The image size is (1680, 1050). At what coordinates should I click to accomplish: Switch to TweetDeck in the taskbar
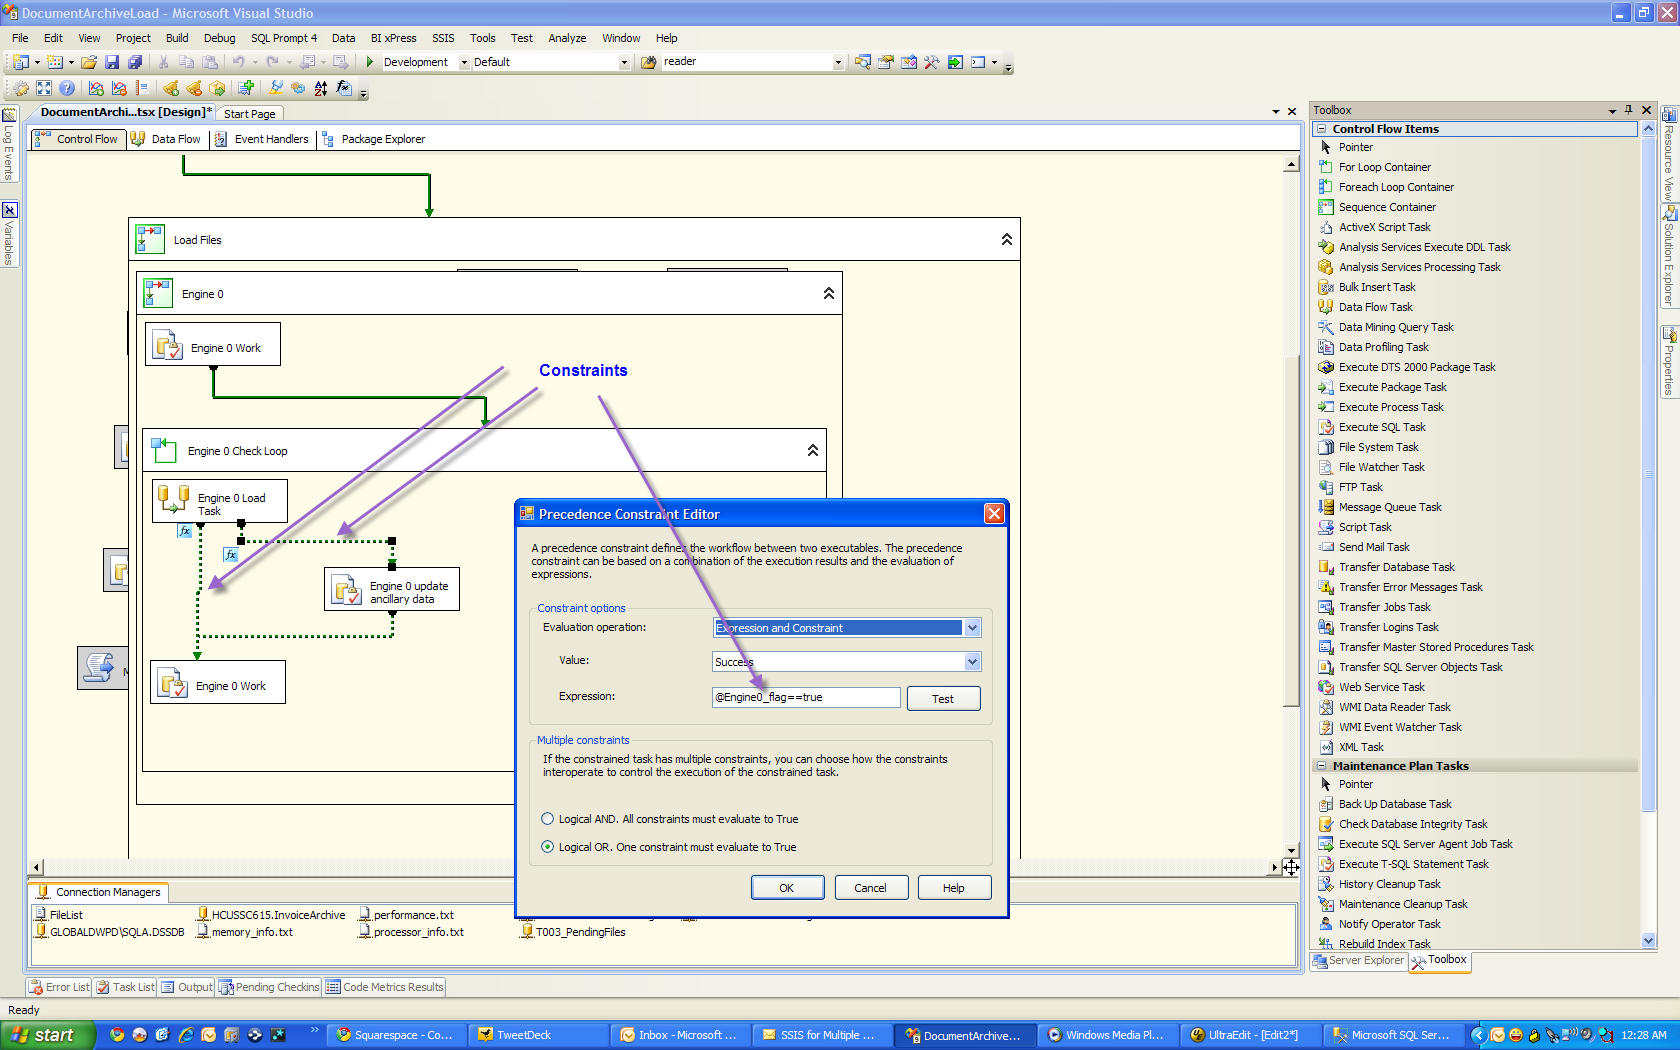pos(538,1035)
